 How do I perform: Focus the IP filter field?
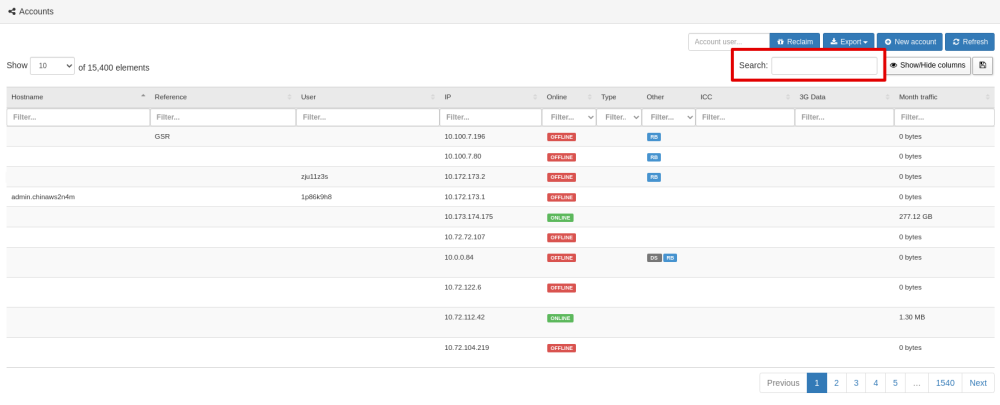490,117
